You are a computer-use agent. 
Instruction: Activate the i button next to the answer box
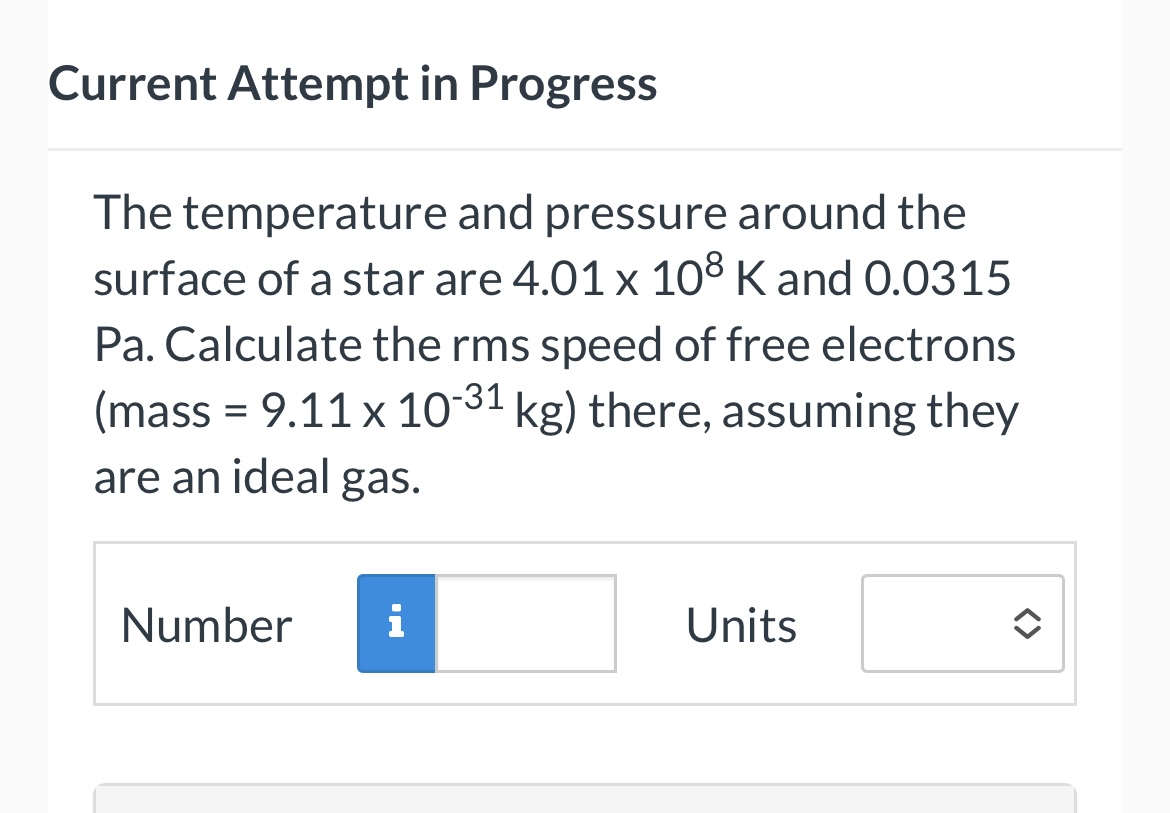396,623
